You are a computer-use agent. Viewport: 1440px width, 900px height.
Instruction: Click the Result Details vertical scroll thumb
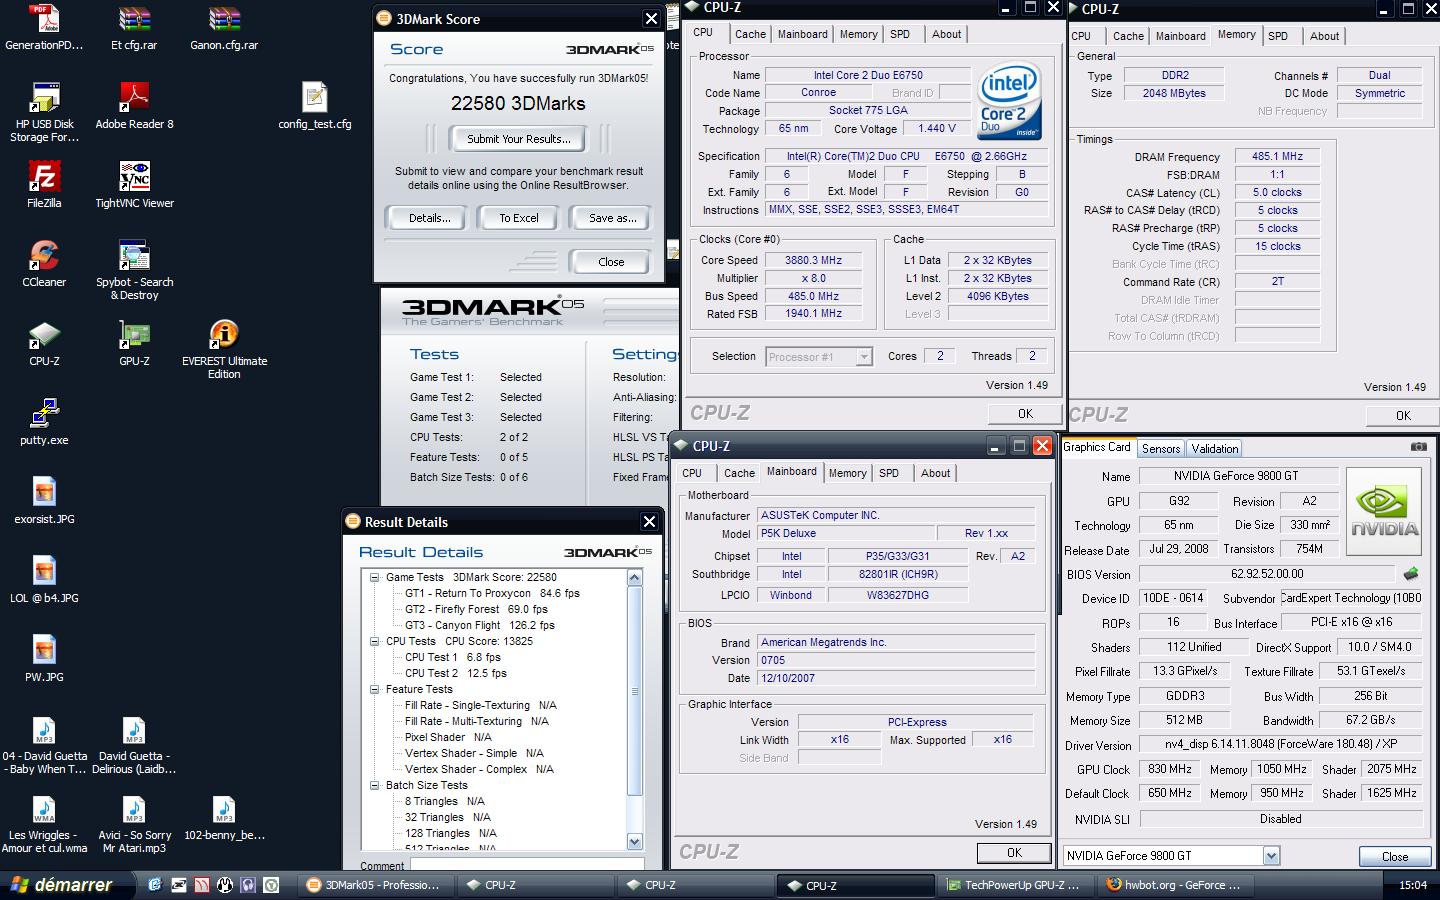(x=634, y=691)
